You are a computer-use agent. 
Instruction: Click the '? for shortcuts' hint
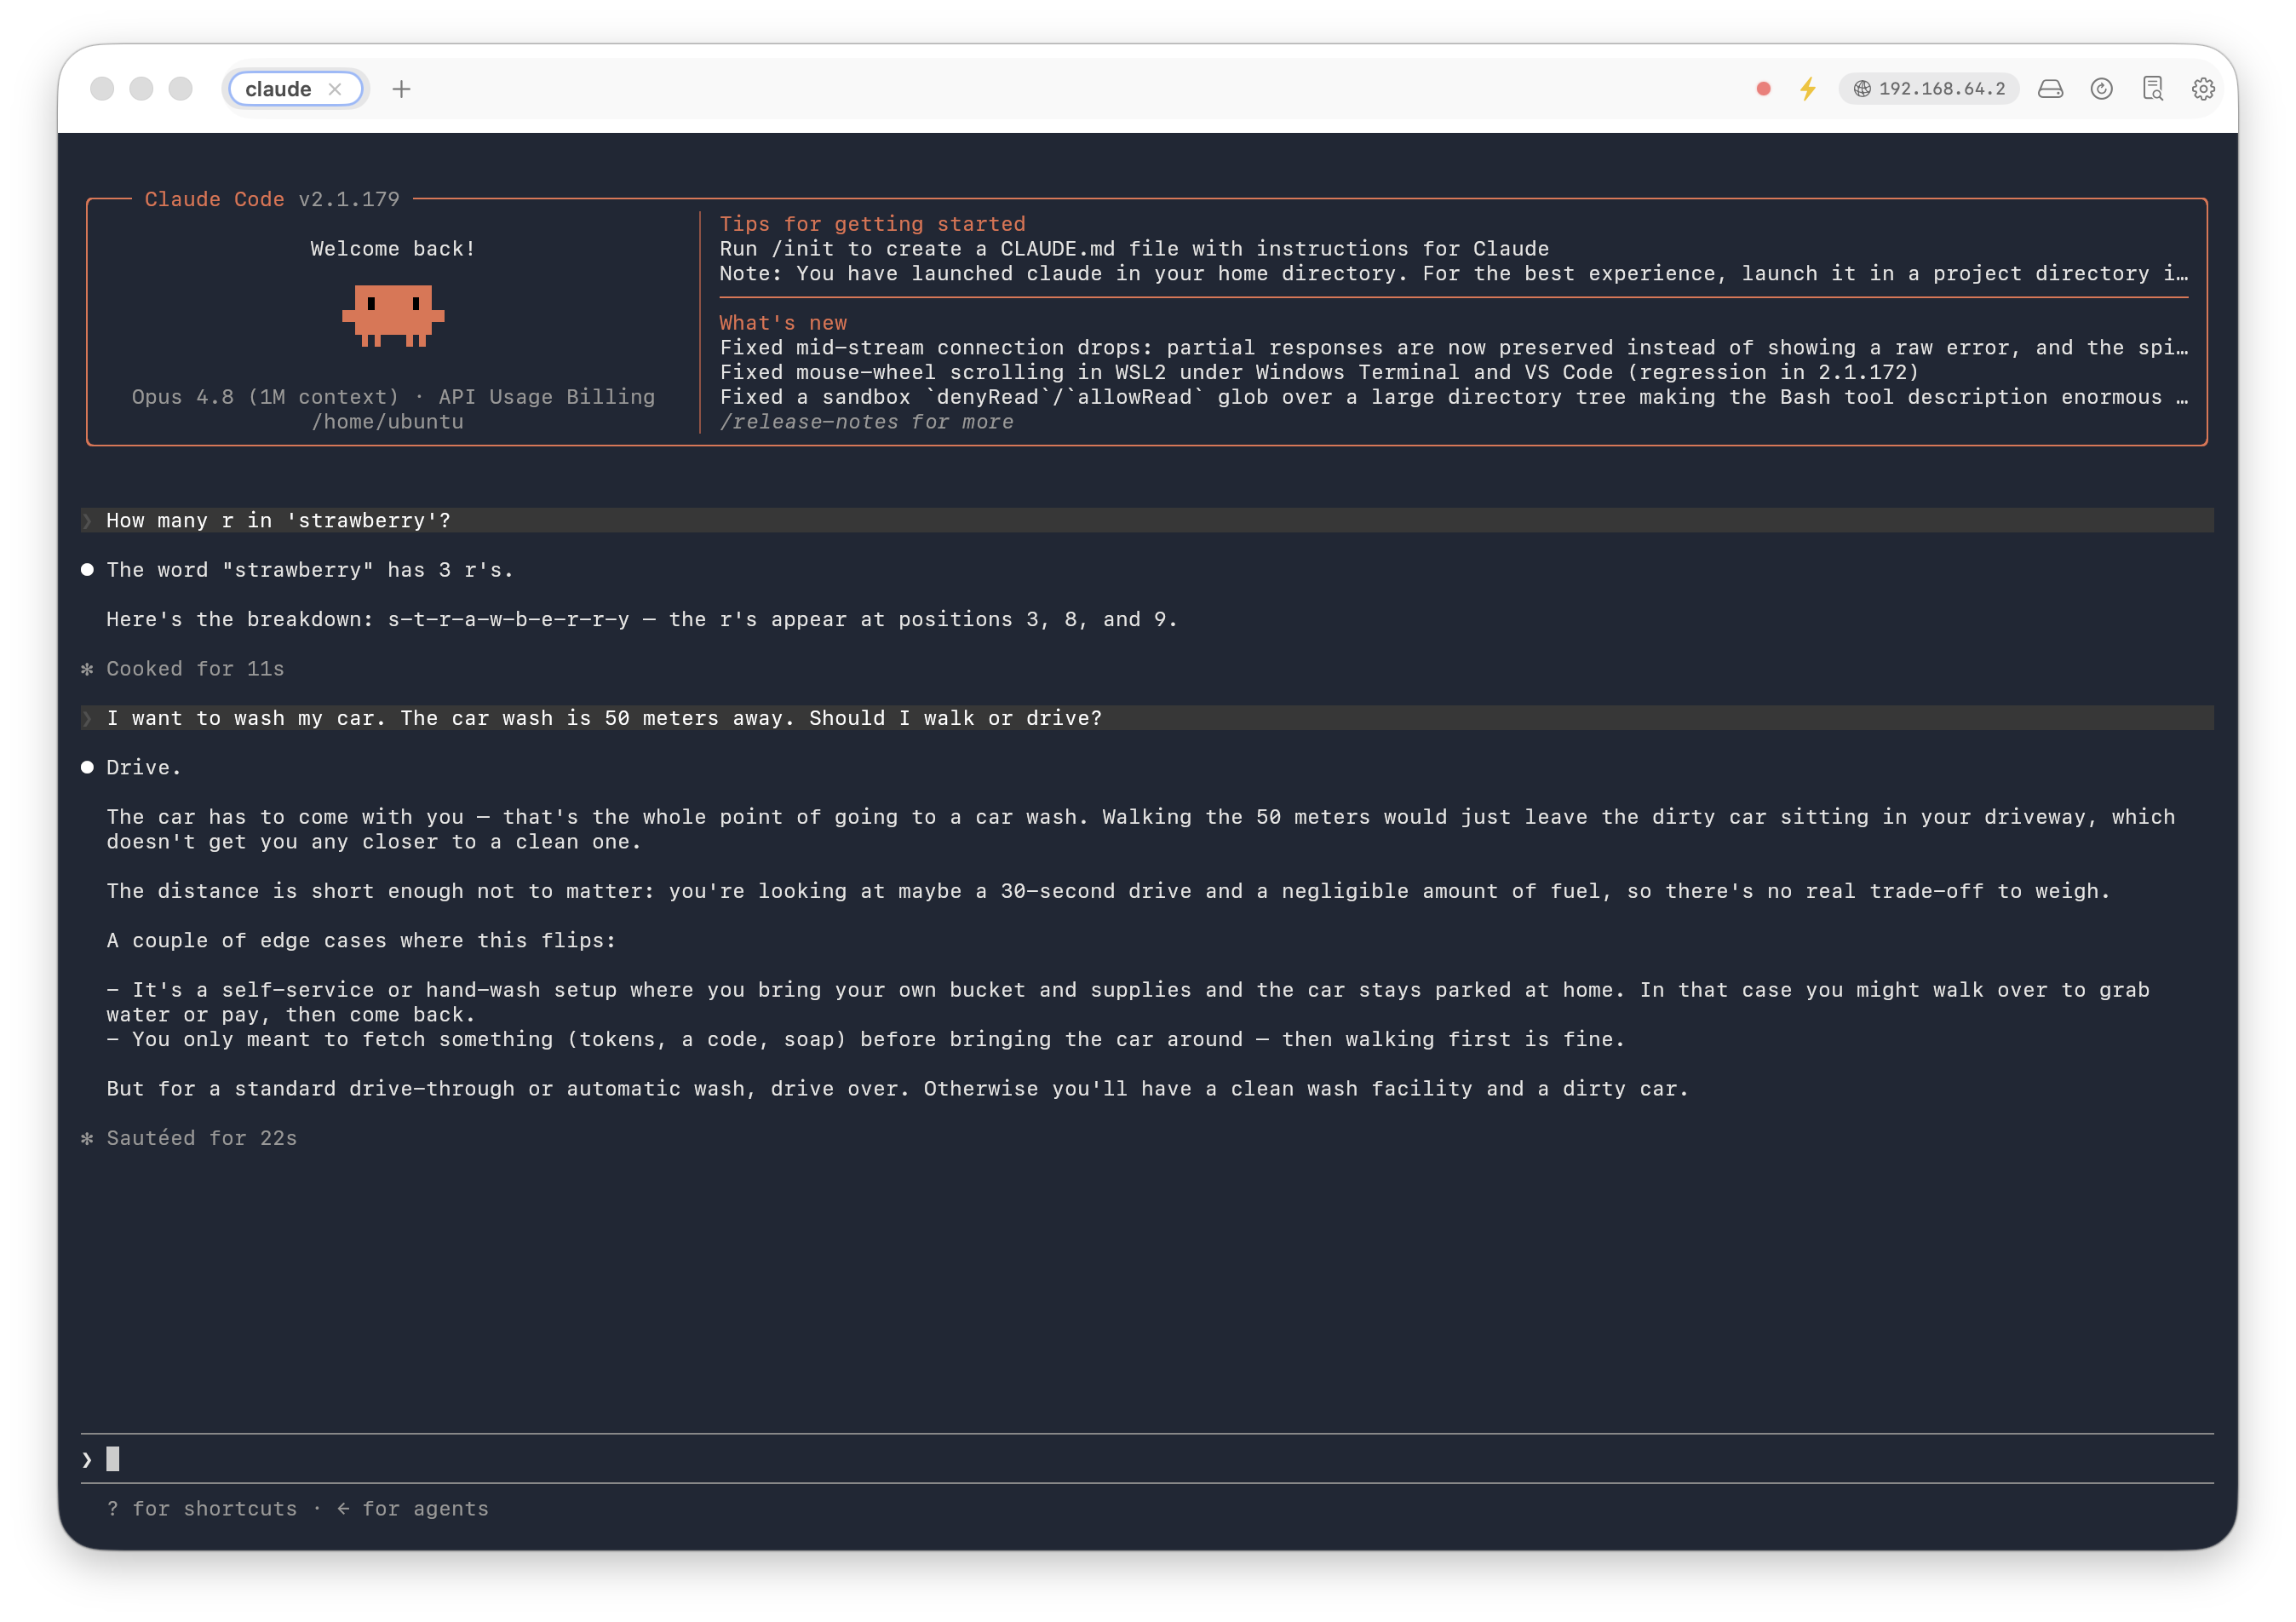coord(201,1509)
